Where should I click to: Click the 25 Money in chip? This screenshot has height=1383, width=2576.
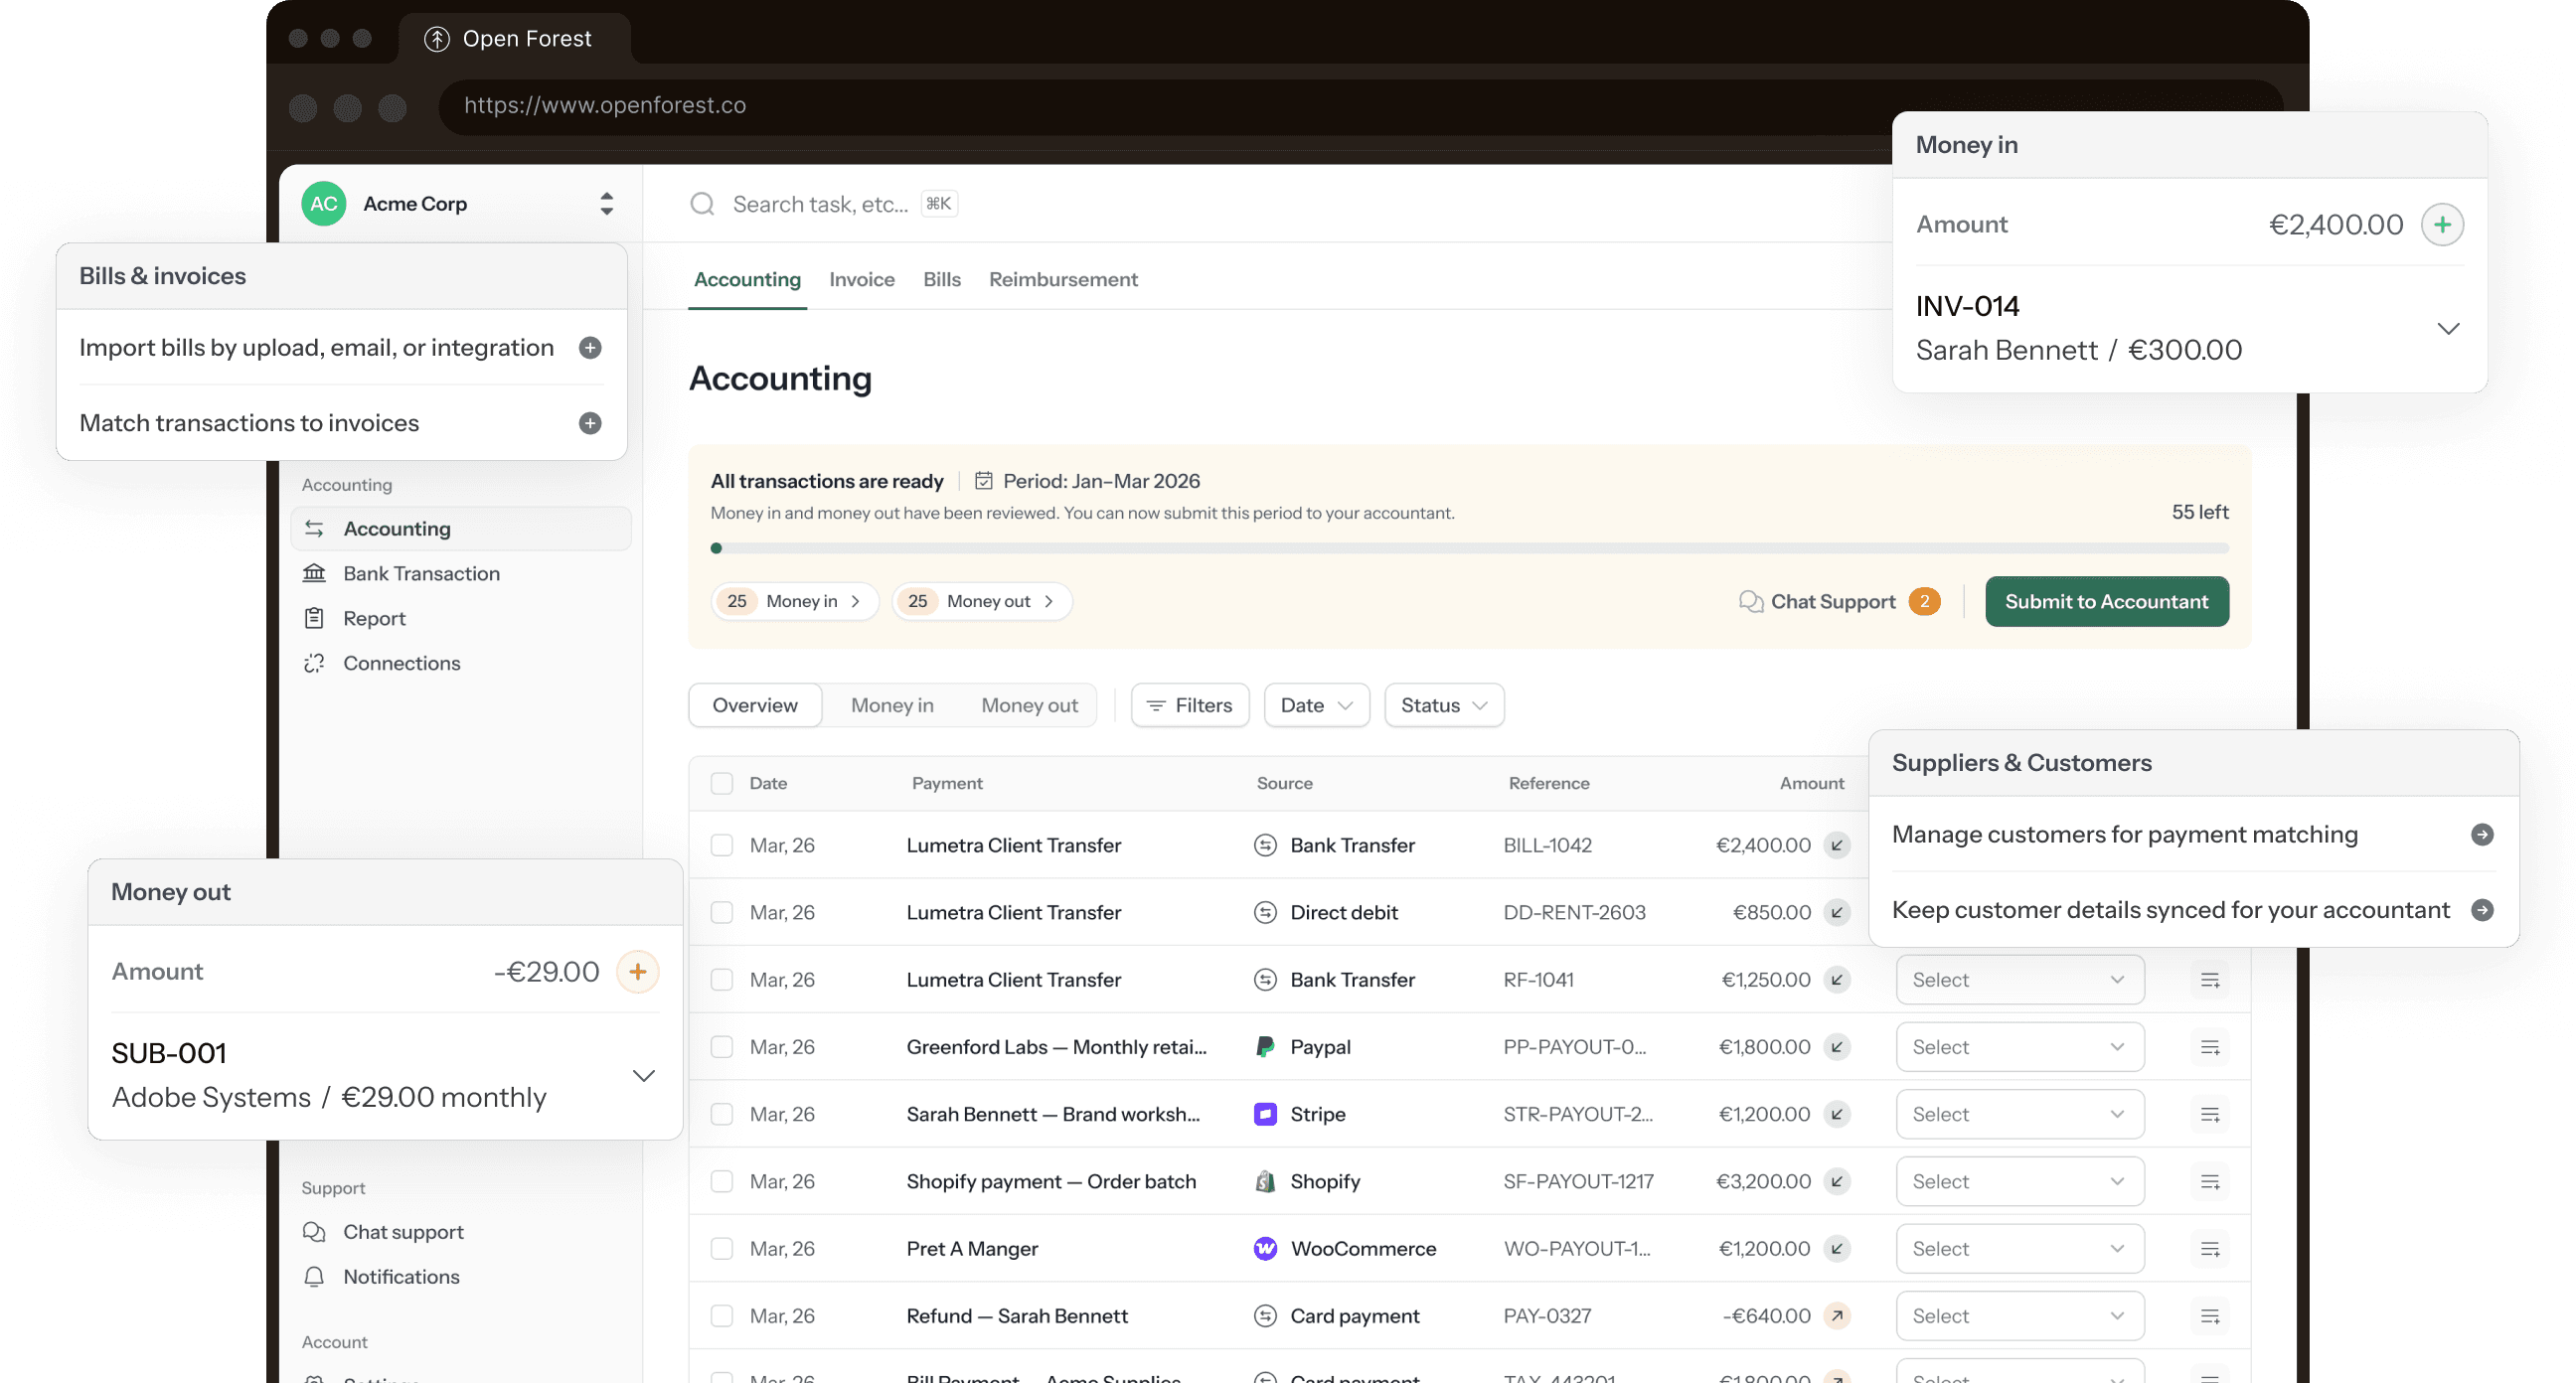click(x=793, y=602)
